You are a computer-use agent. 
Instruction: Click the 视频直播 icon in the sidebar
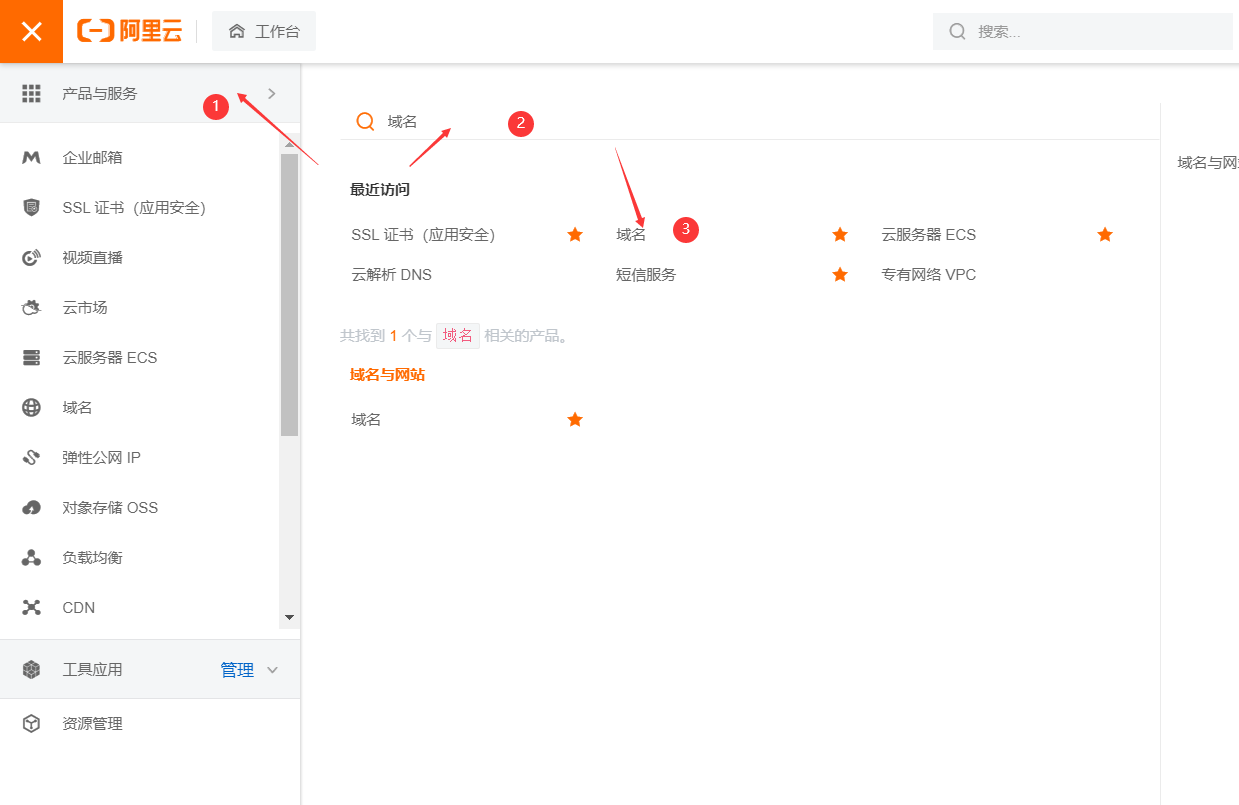coord(31,257)
